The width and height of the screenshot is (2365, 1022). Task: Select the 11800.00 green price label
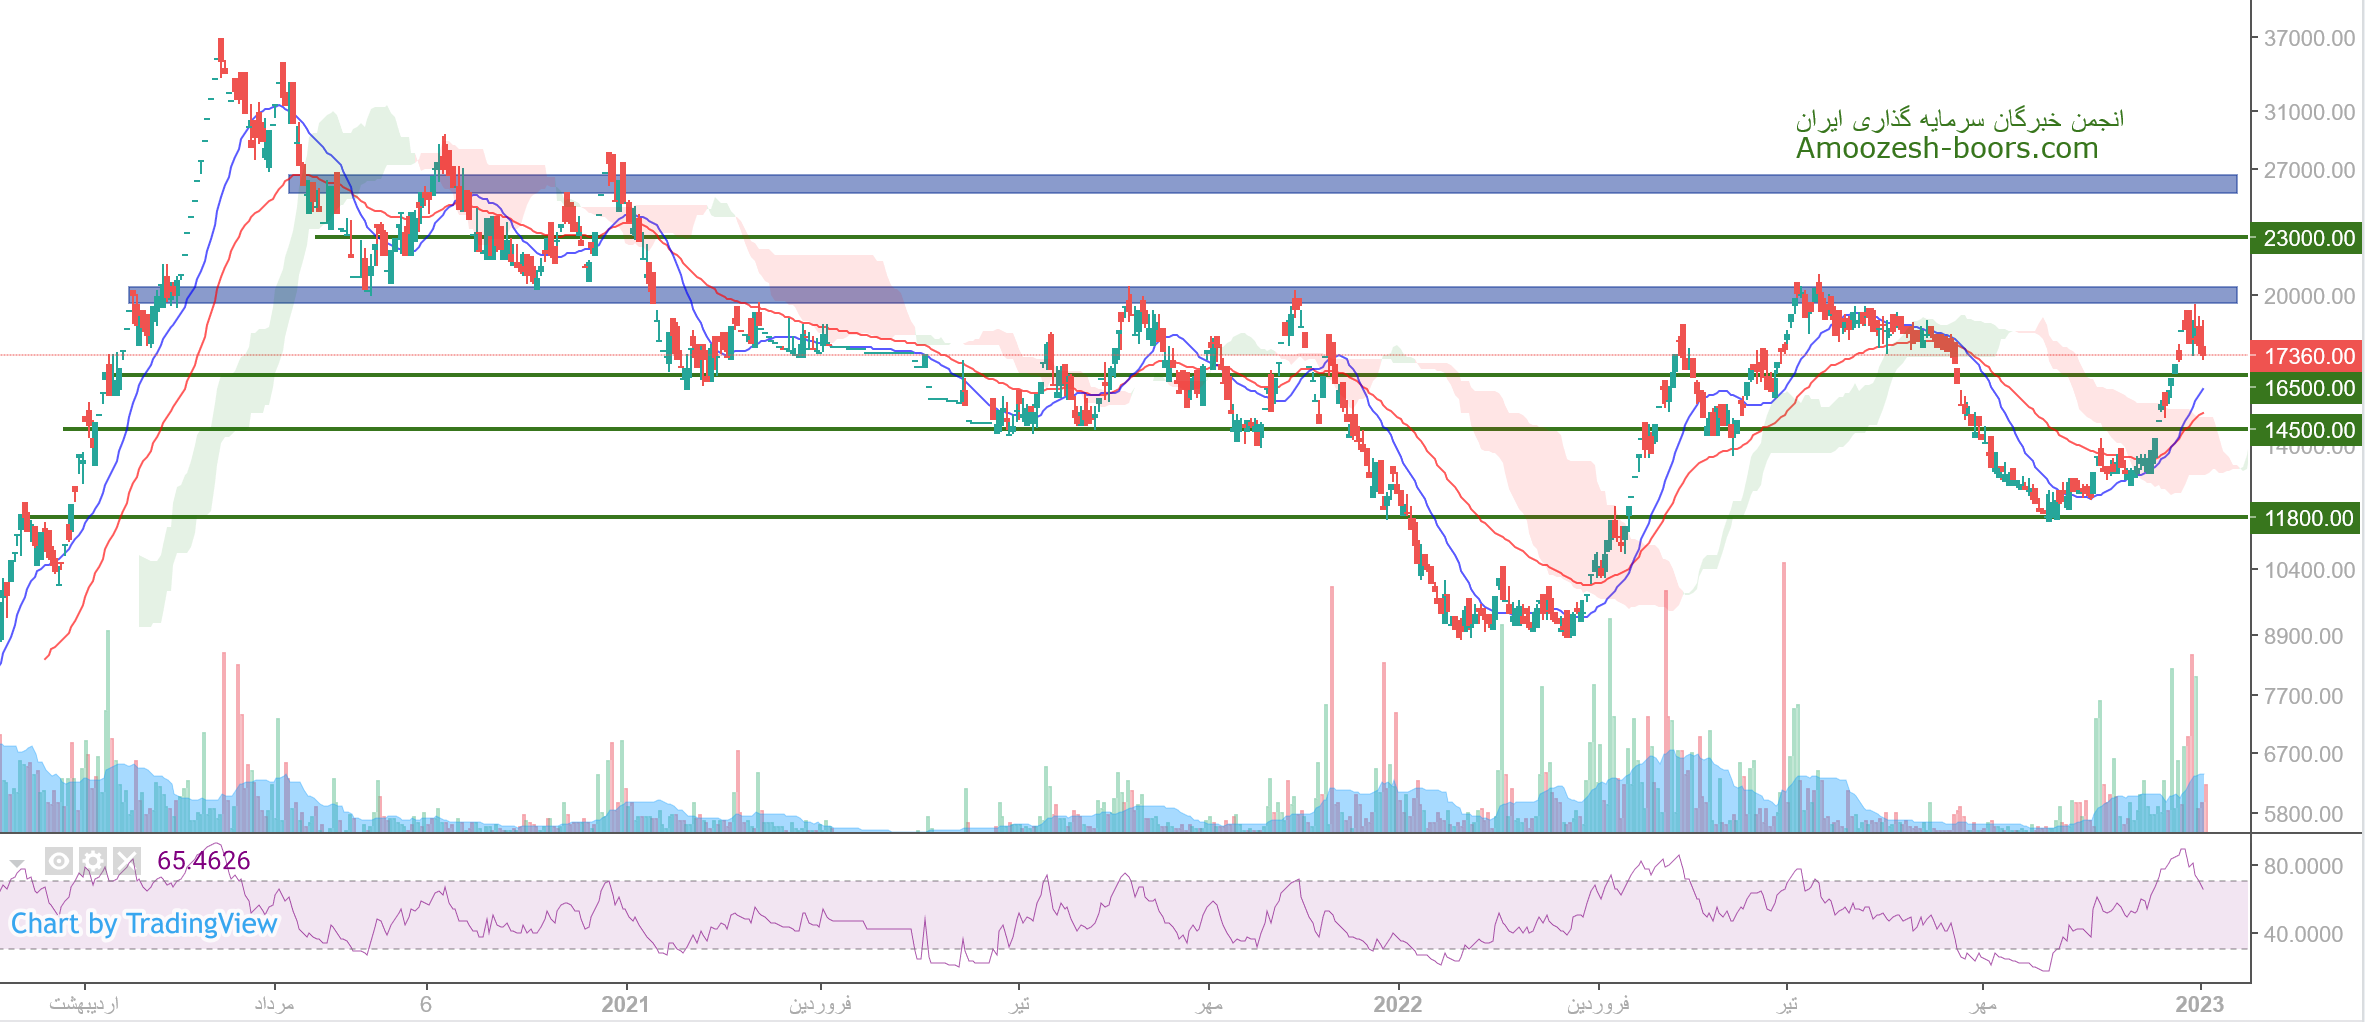[2308, 518]
